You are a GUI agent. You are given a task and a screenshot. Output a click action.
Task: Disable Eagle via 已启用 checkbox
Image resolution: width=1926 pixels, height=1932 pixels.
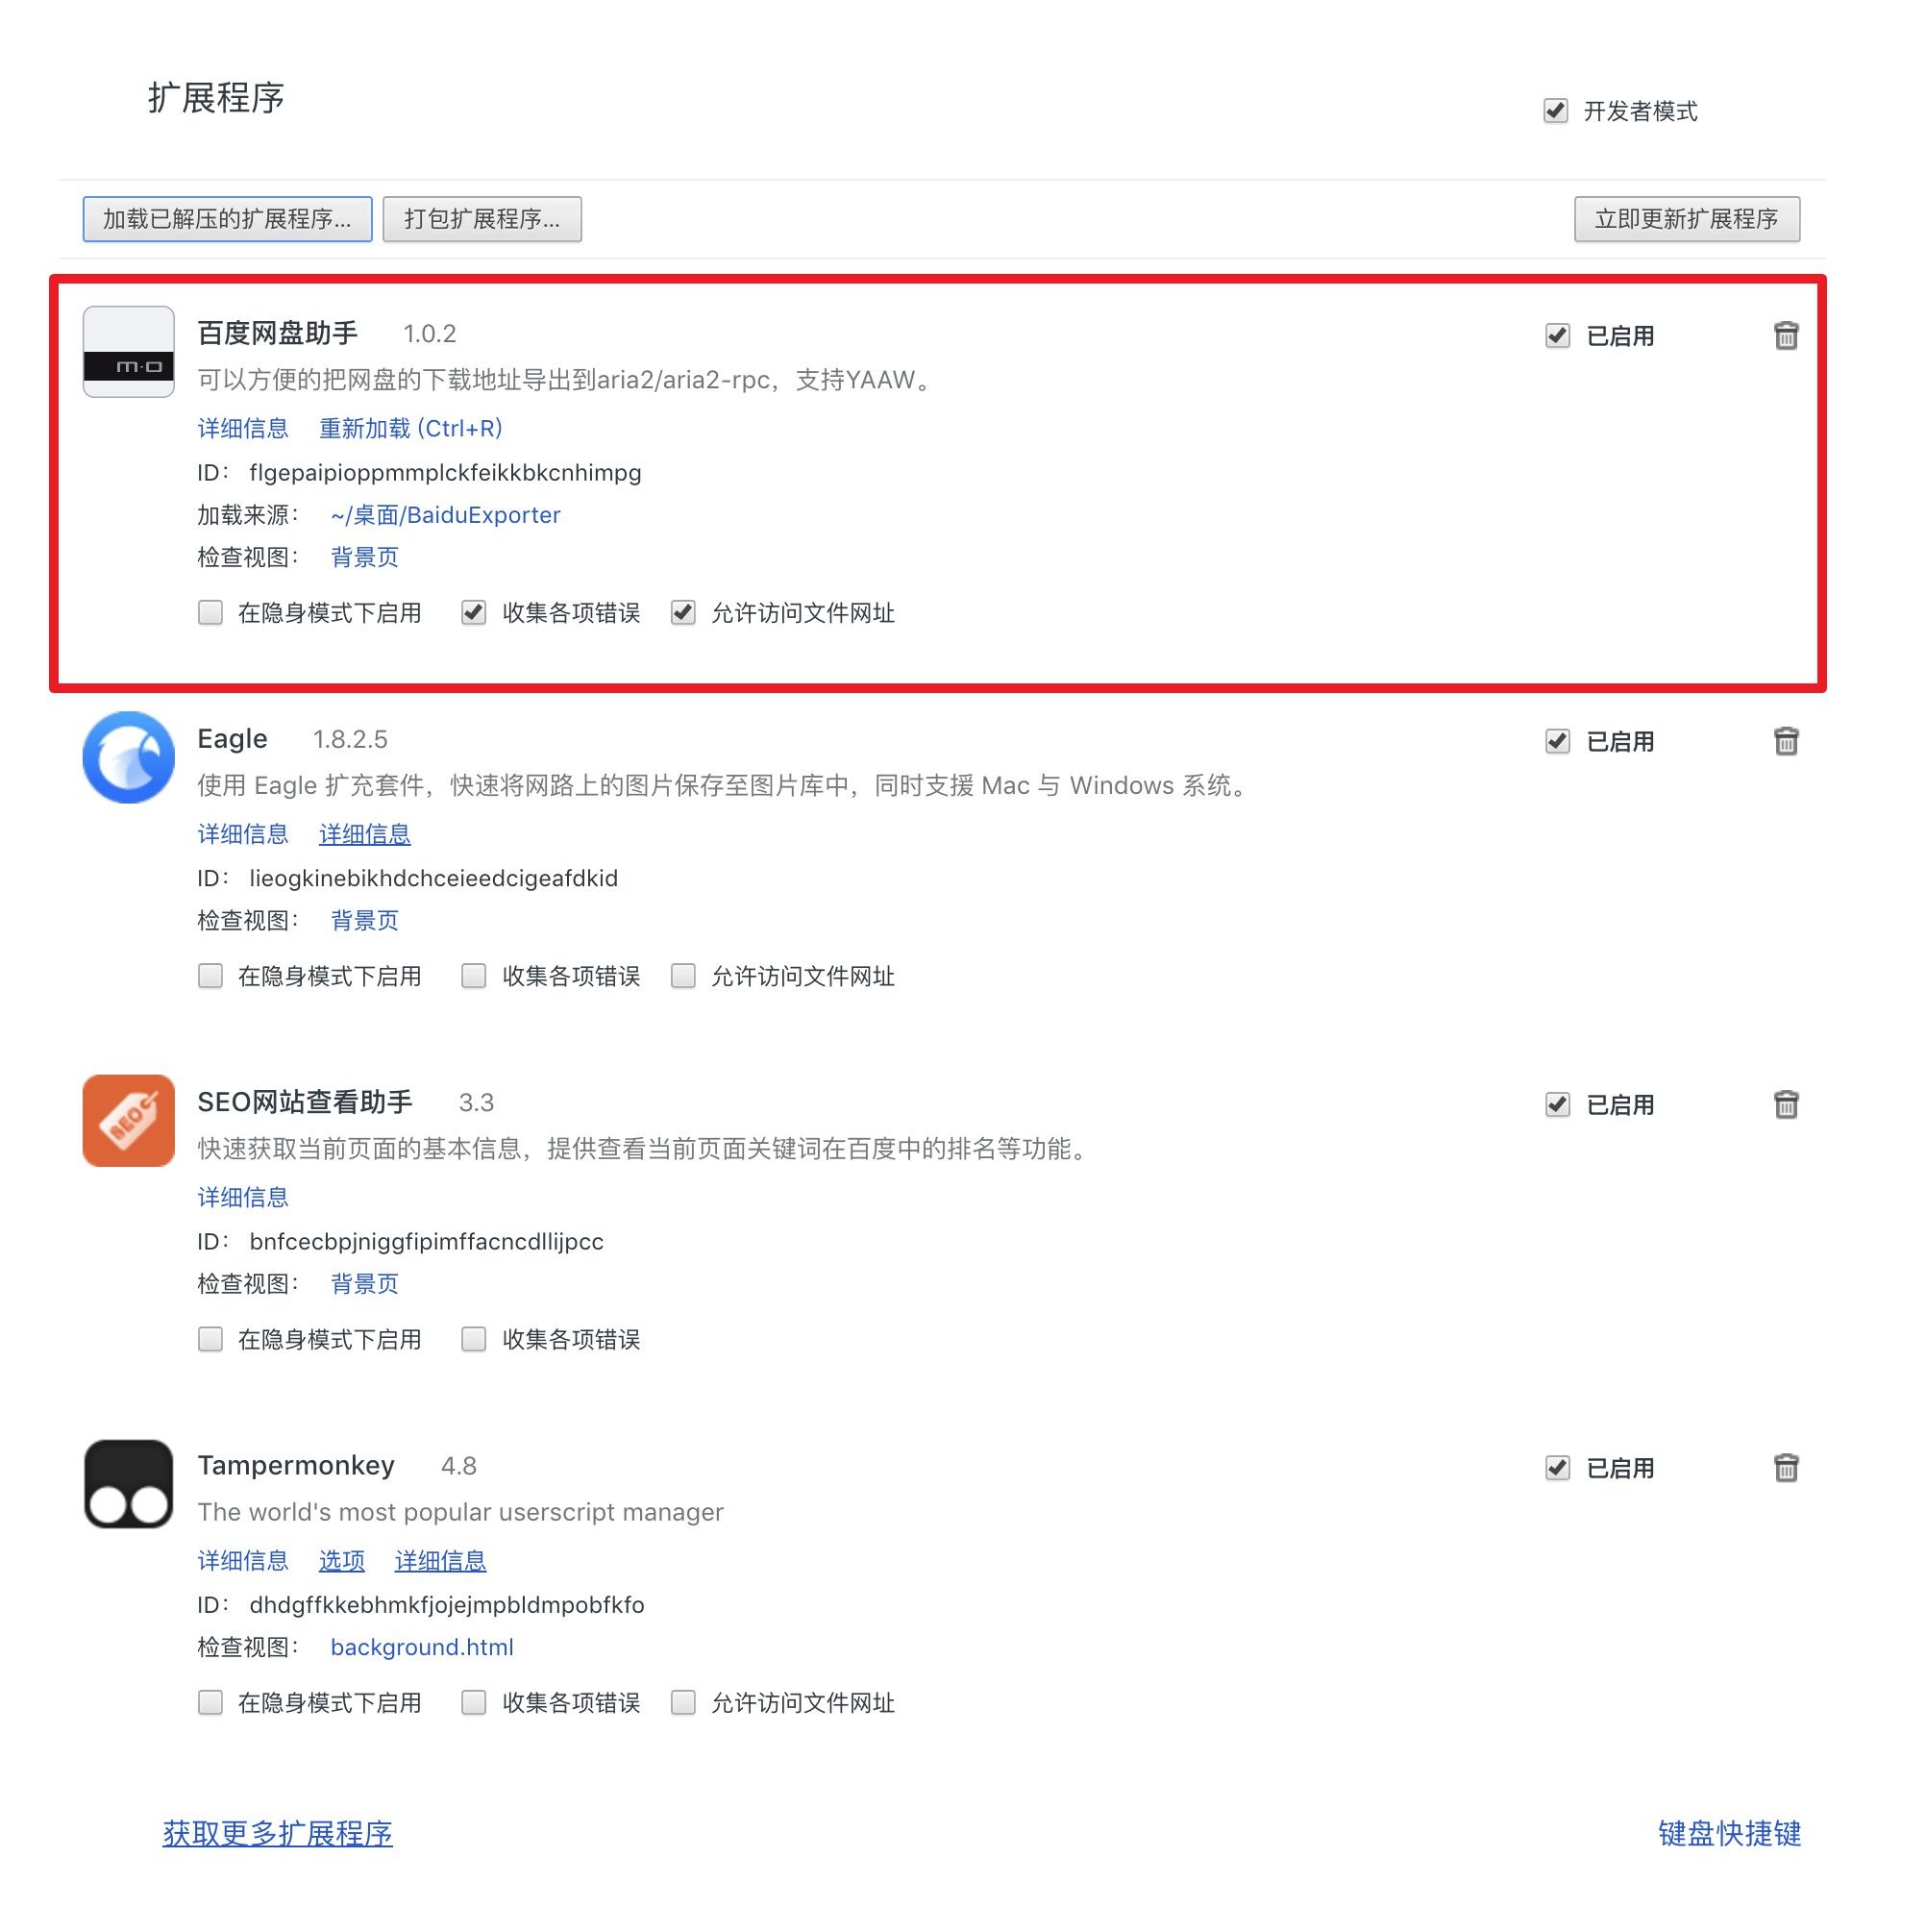coord(1557,741)
